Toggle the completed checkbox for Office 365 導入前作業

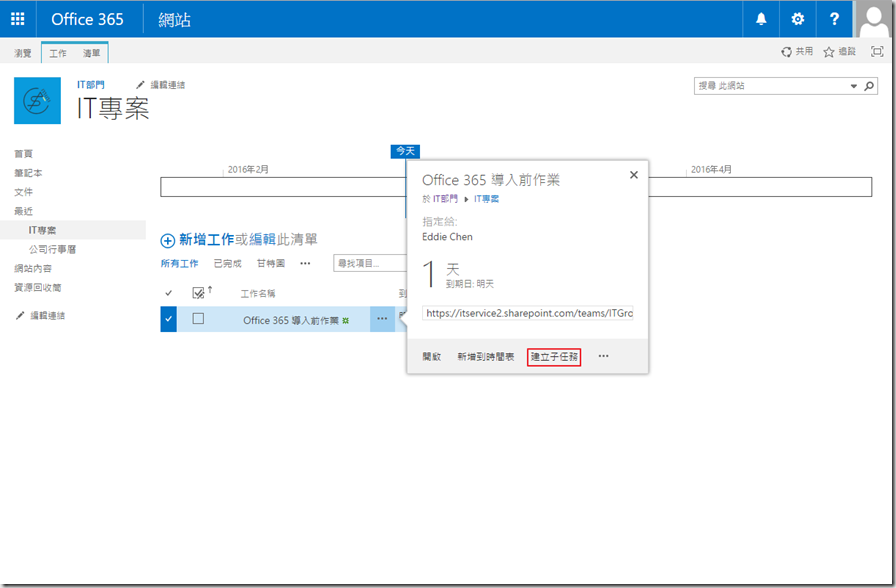pyautogui.click(x=198, y=319)
